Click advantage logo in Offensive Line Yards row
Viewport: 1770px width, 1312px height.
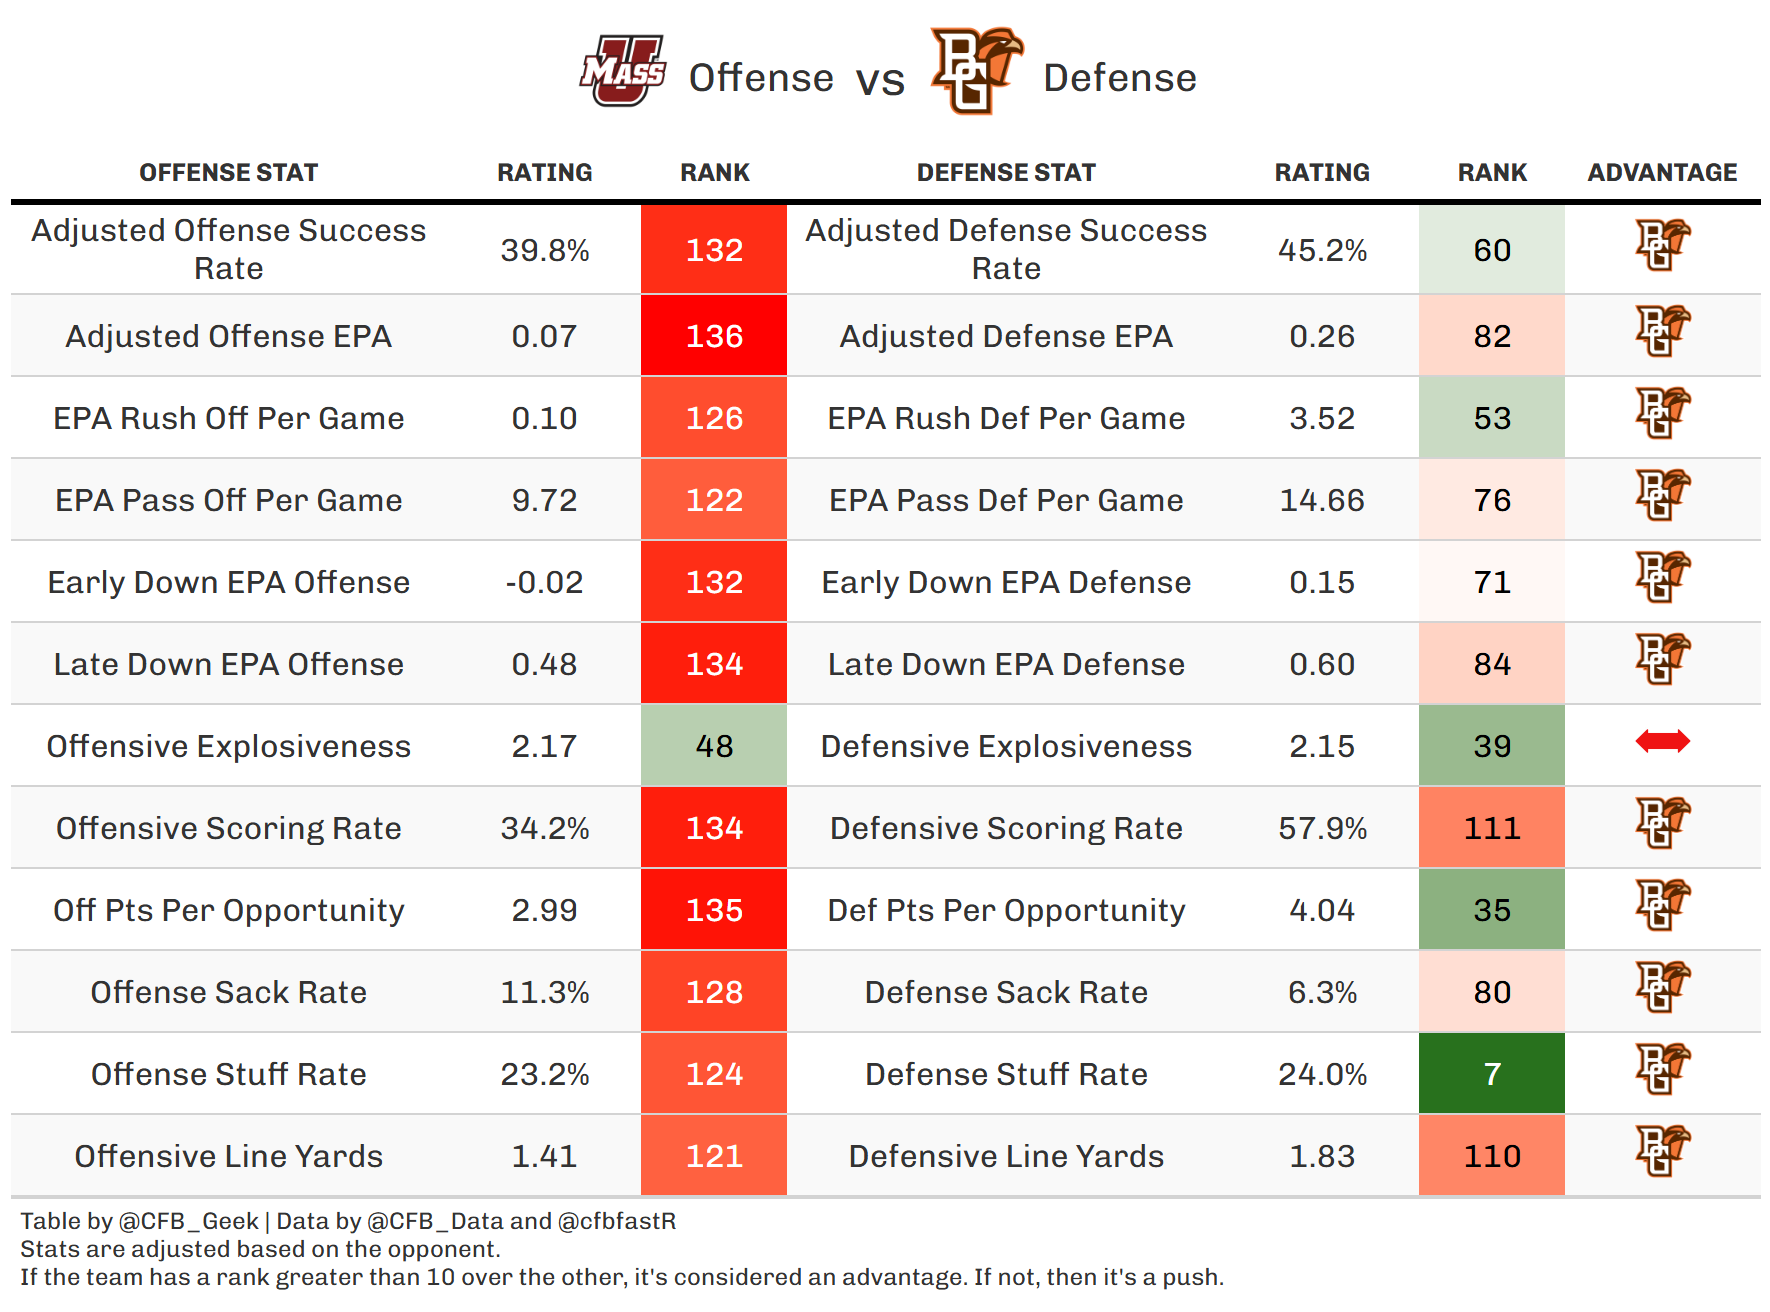point(1662,1151)
